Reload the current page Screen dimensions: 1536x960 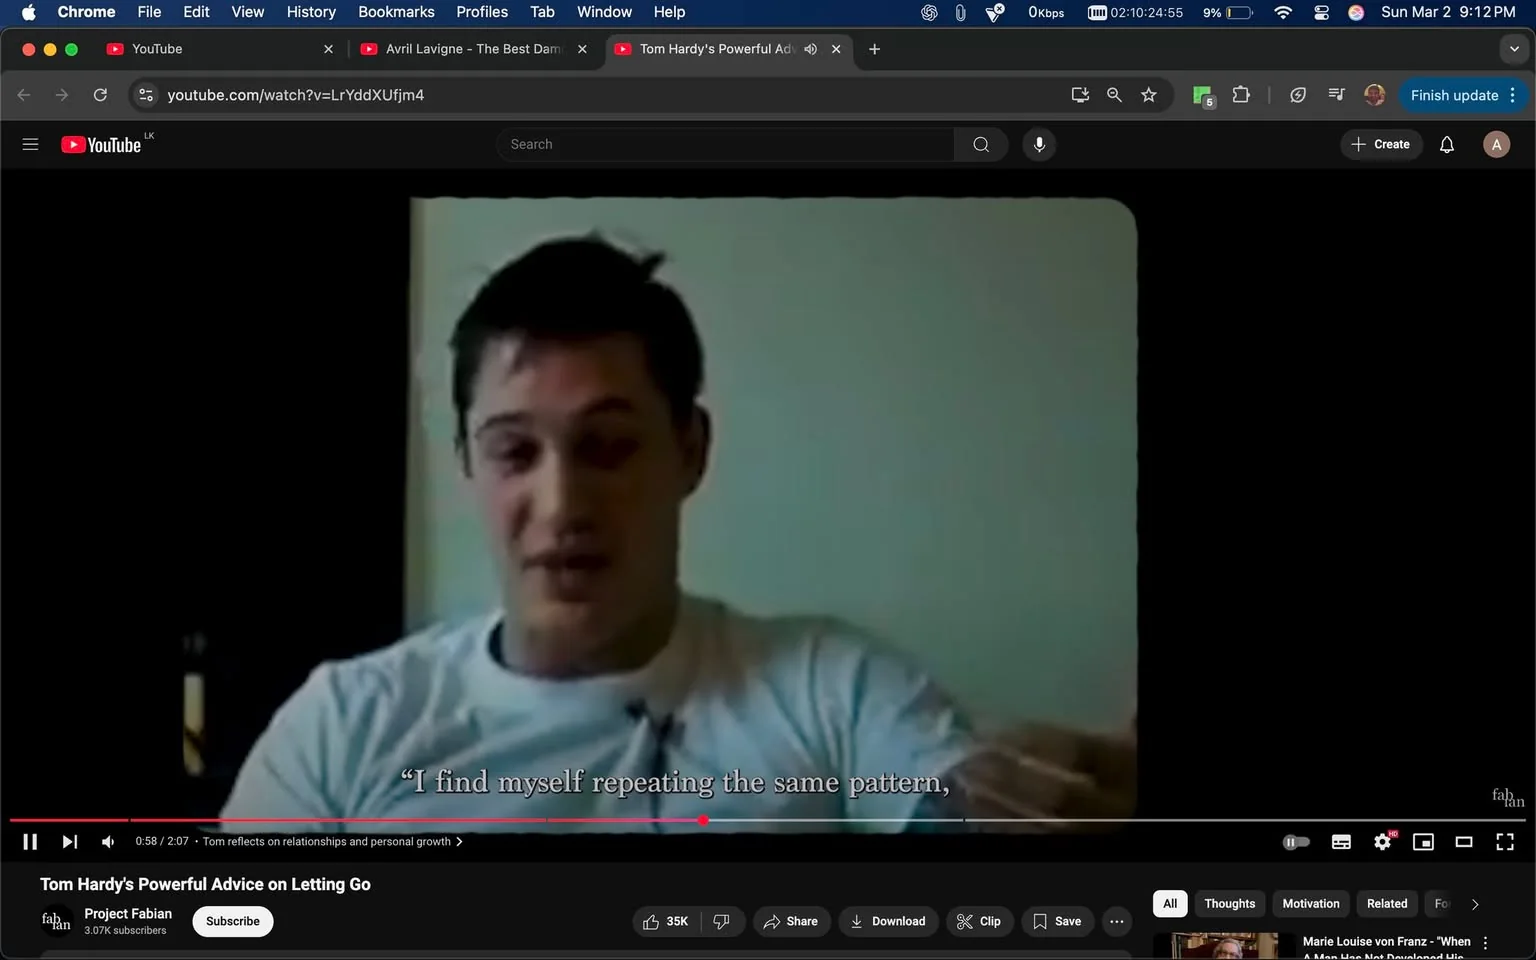pos(100,95)
